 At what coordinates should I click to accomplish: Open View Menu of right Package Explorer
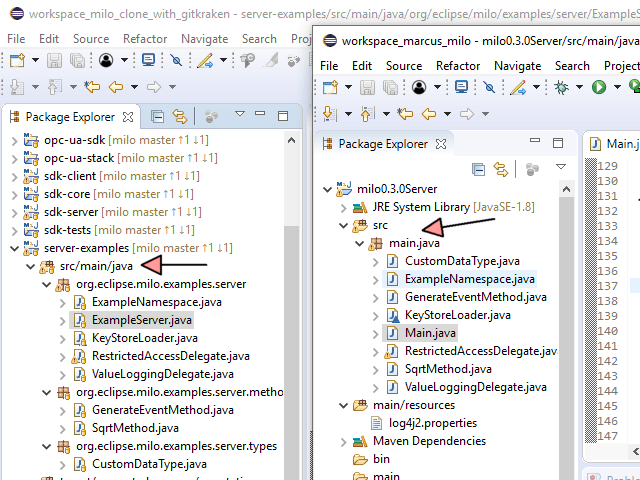561,167
